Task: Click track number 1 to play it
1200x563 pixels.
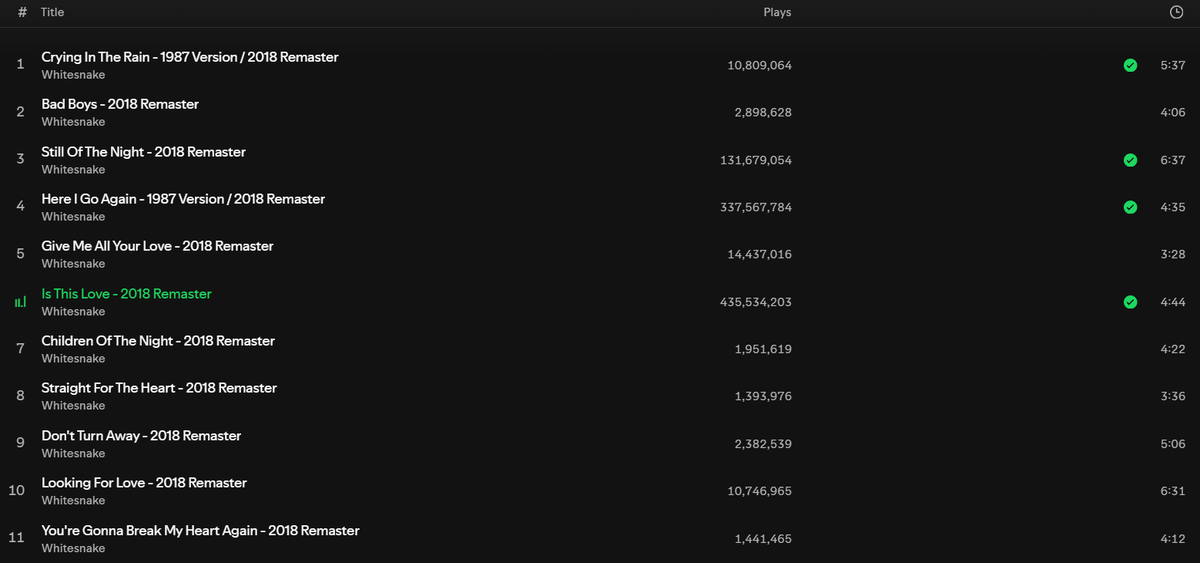Action: click(20, 65)
